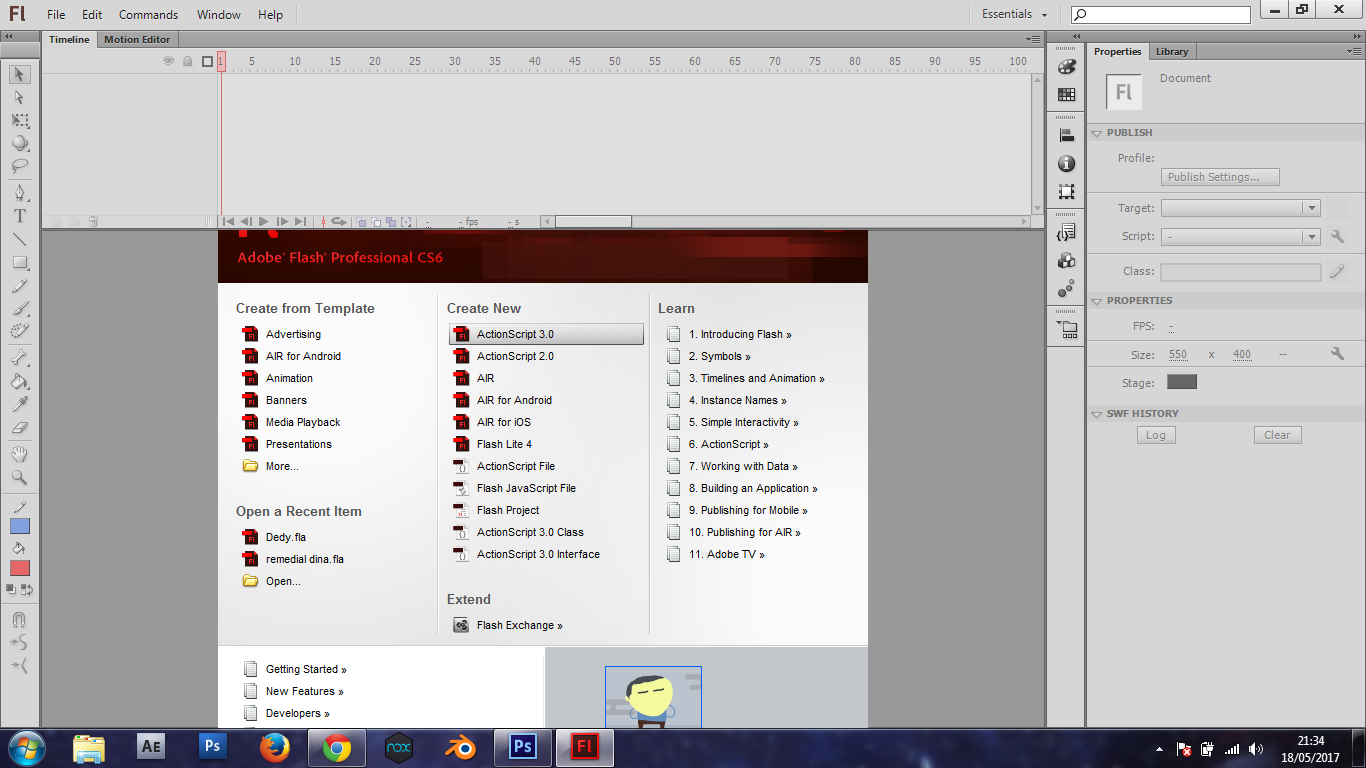Collapse the PUBLISH section
Image resolution: width=1366 pixels, height=768 pixels.
[1097, 132]
